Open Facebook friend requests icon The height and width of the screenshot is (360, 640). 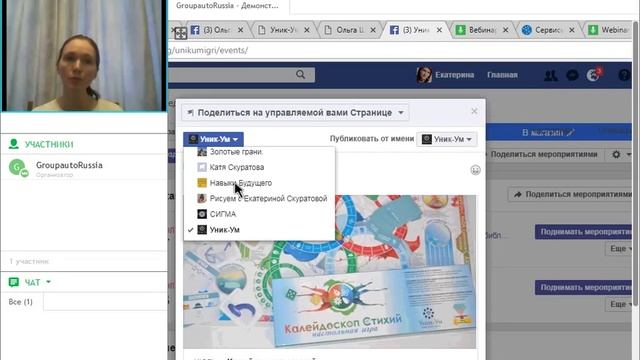[551, 75]
